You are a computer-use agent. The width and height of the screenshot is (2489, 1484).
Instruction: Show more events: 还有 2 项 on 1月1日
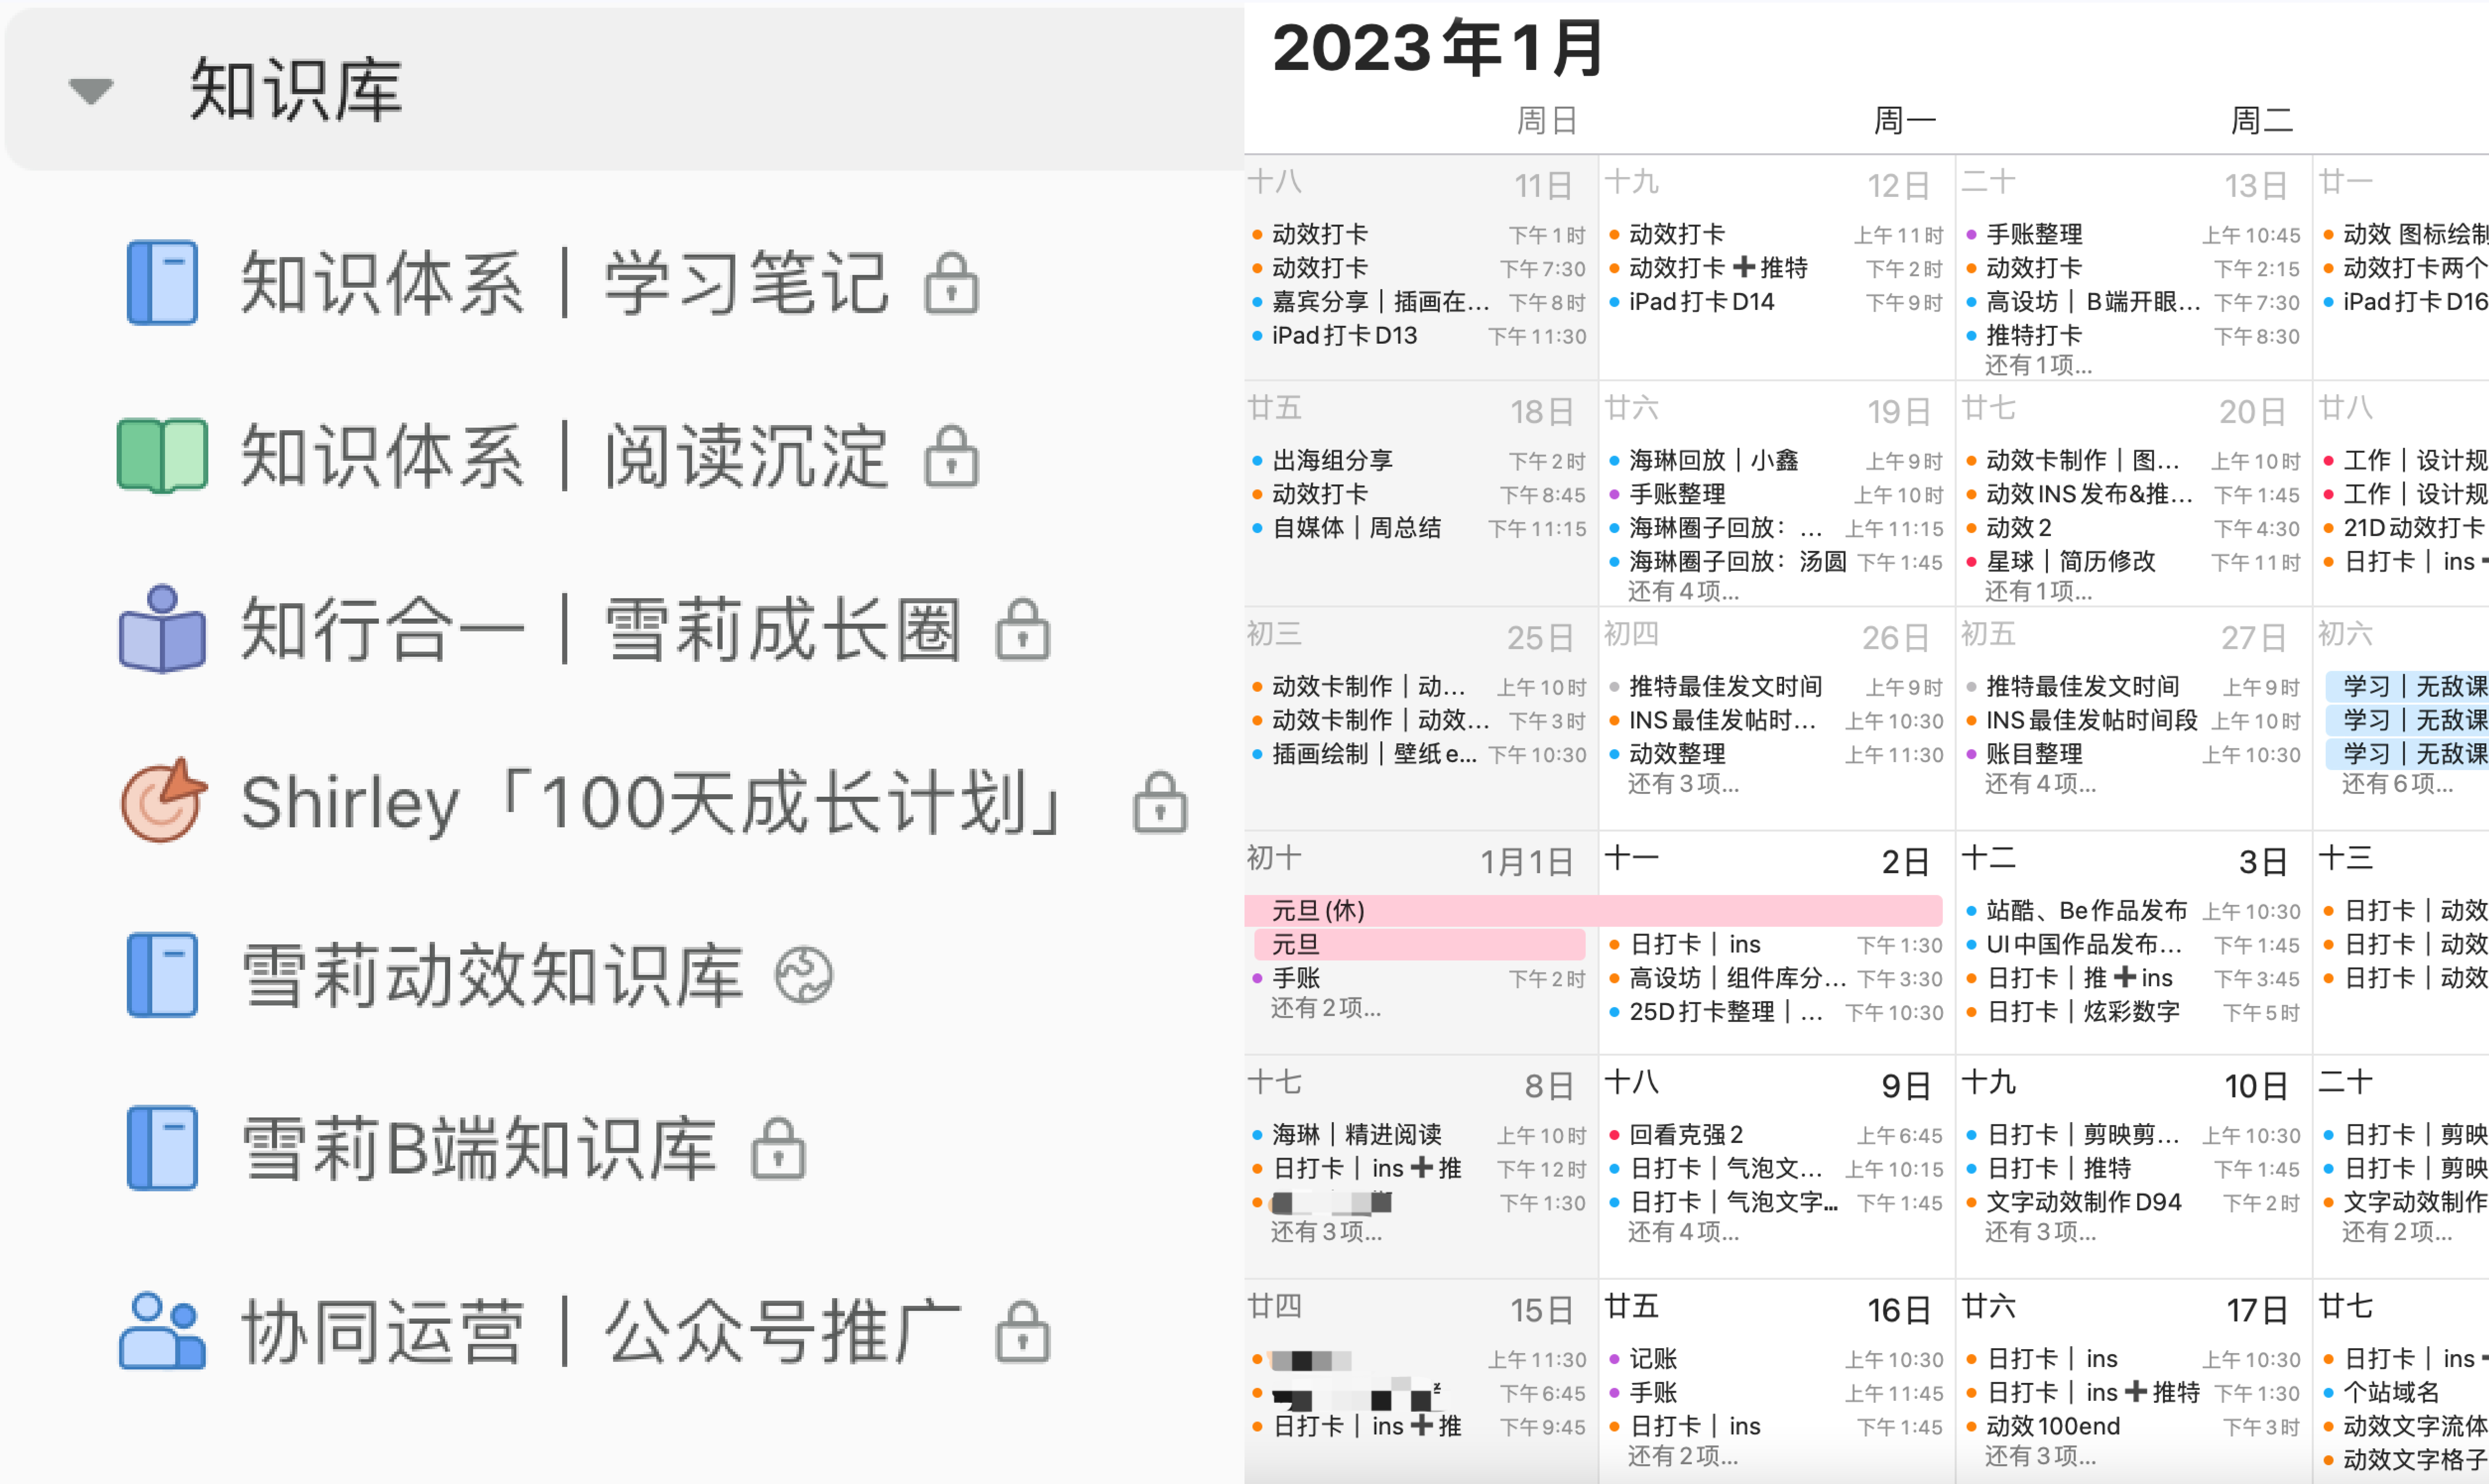pyautogui.click(x=1326, y=1008)
